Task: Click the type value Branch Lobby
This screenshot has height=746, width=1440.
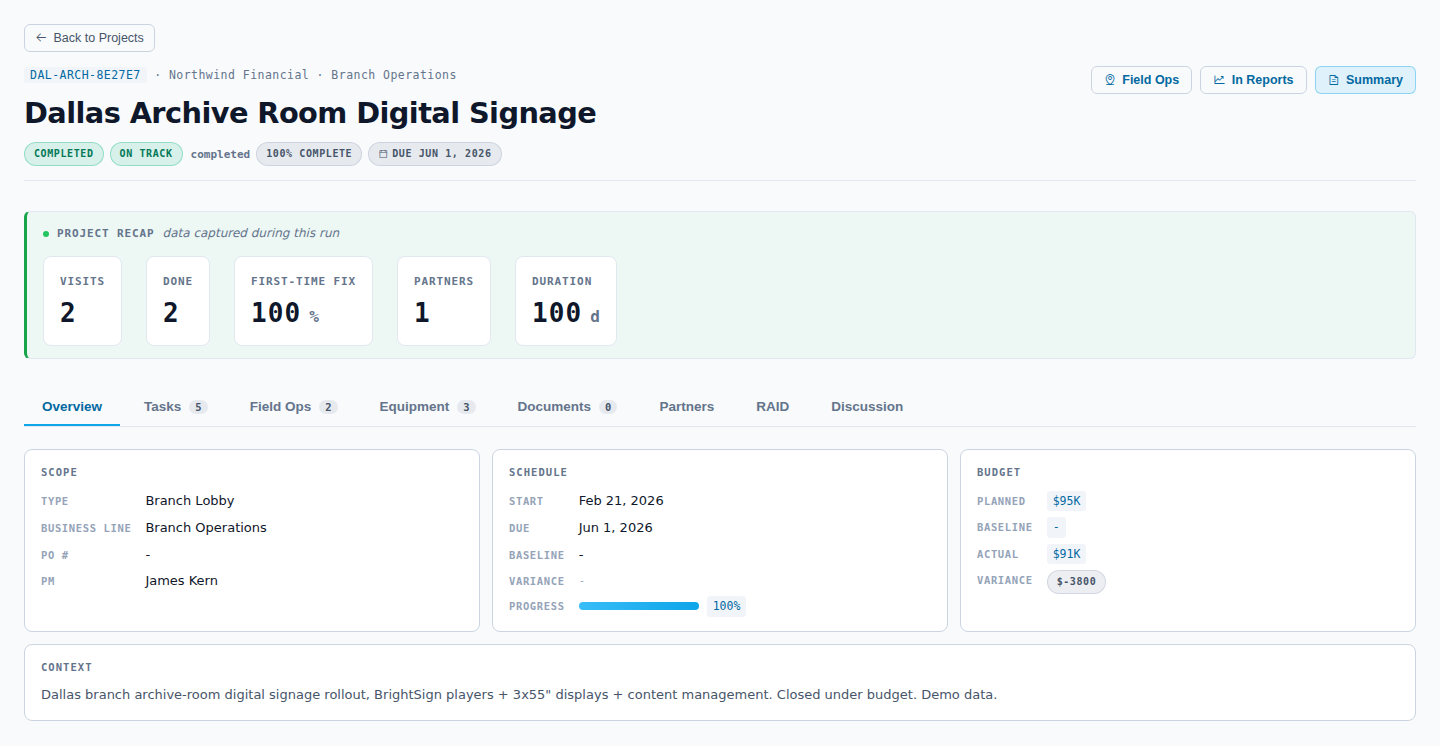Action: coord(190,501)
